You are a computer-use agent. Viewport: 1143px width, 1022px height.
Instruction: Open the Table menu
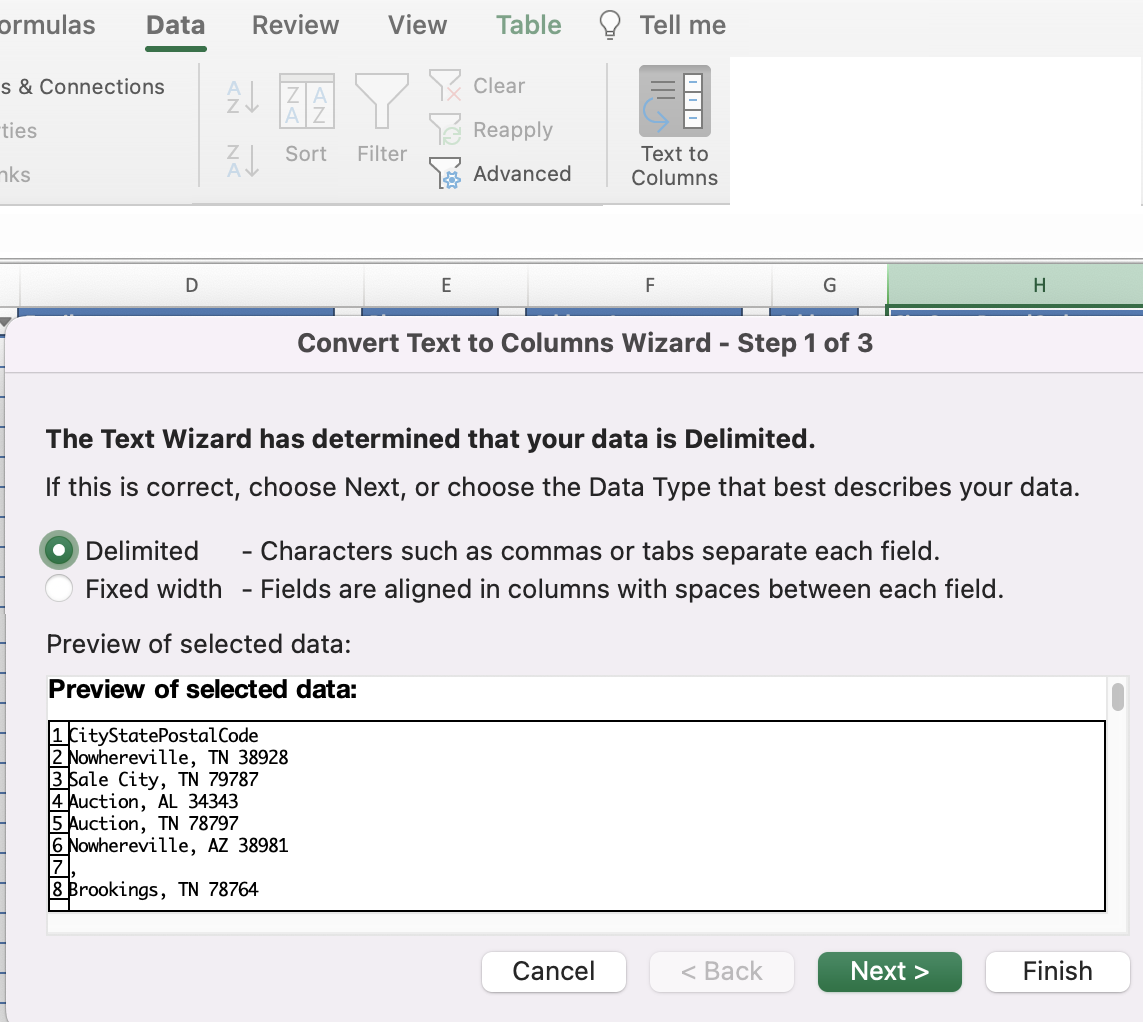pos(528,25)
